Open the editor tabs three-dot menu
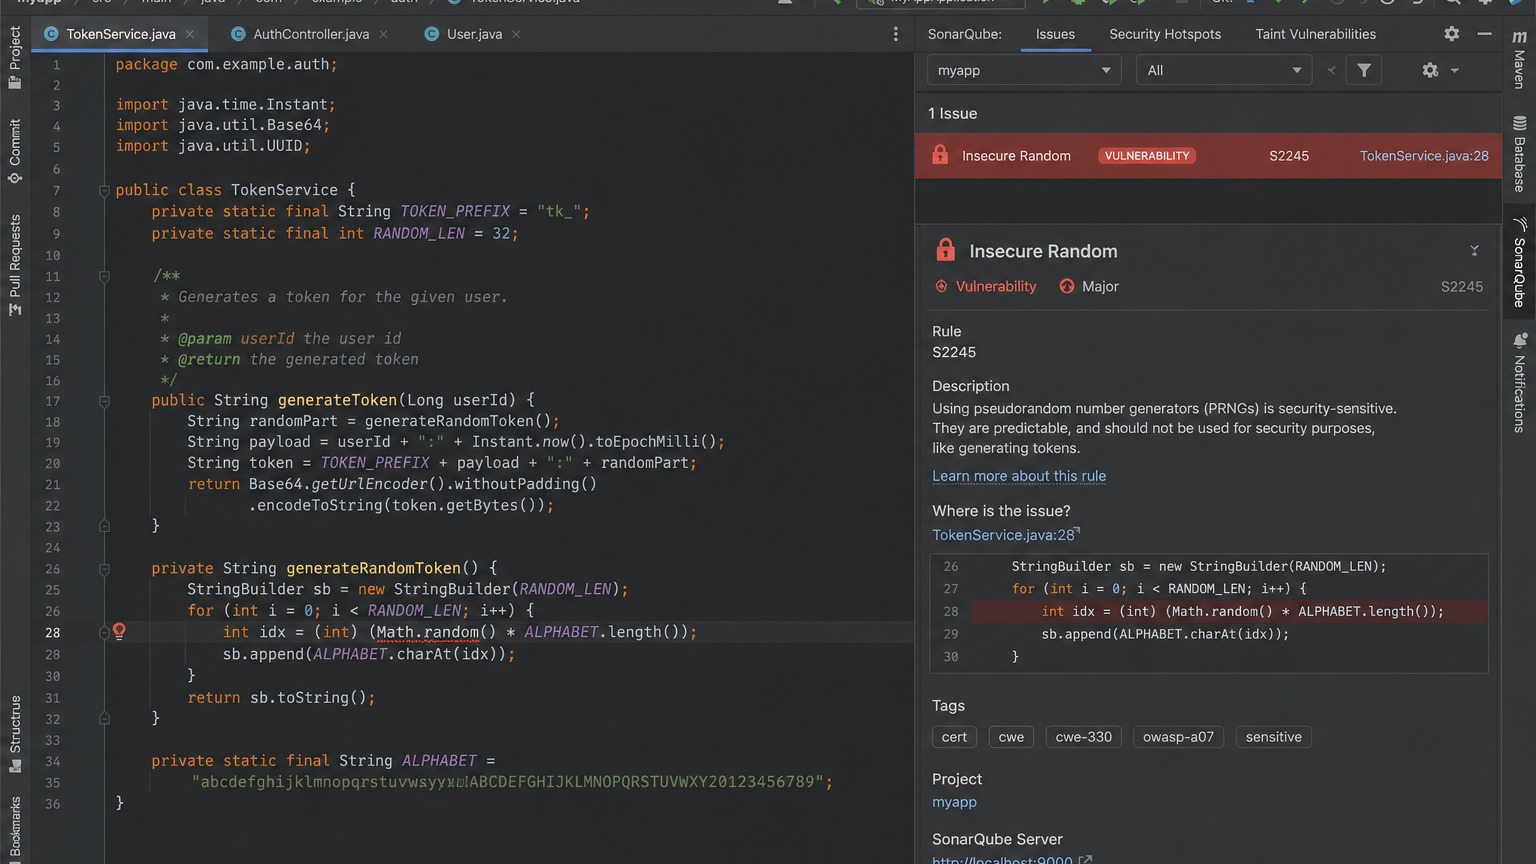Screen dimensions: 1536x864 coord(895,34)
